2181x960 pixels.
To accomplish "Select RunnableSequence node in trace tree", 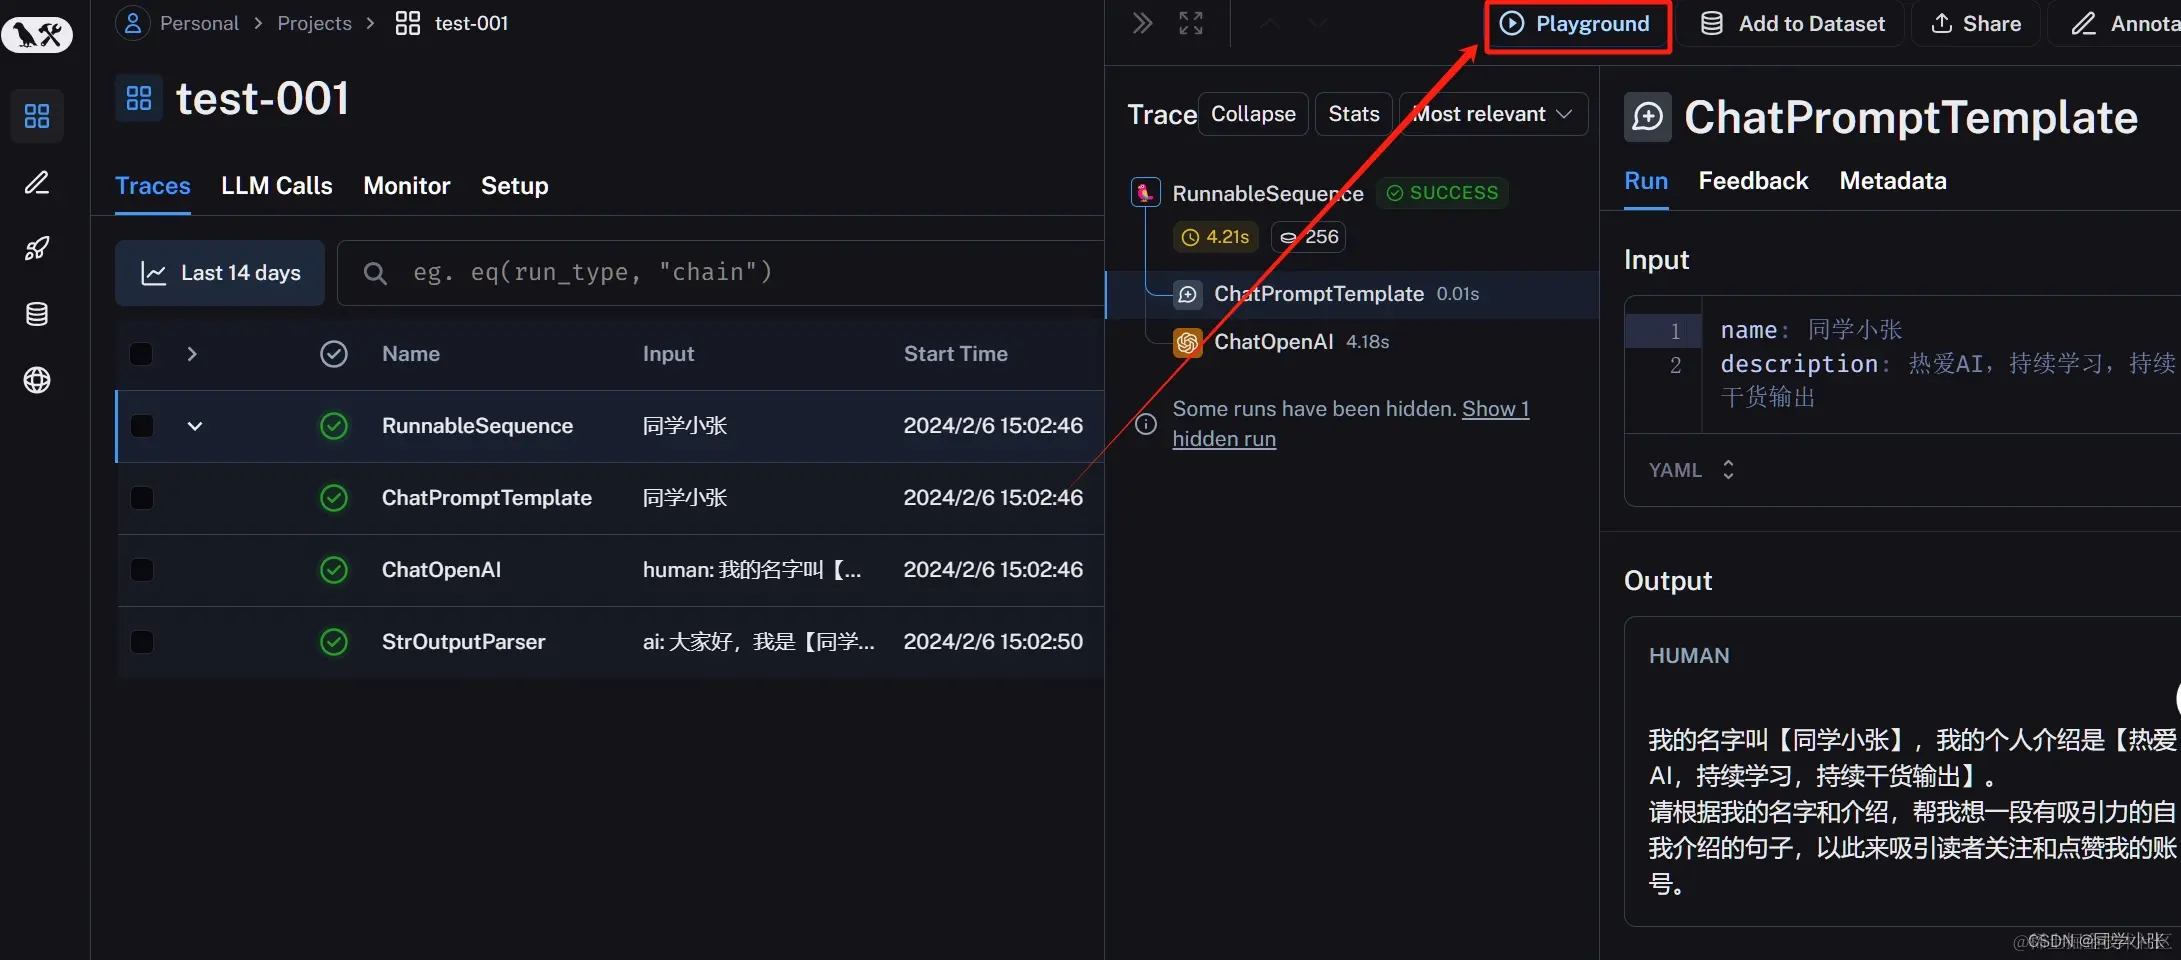I will (1267, 193).
